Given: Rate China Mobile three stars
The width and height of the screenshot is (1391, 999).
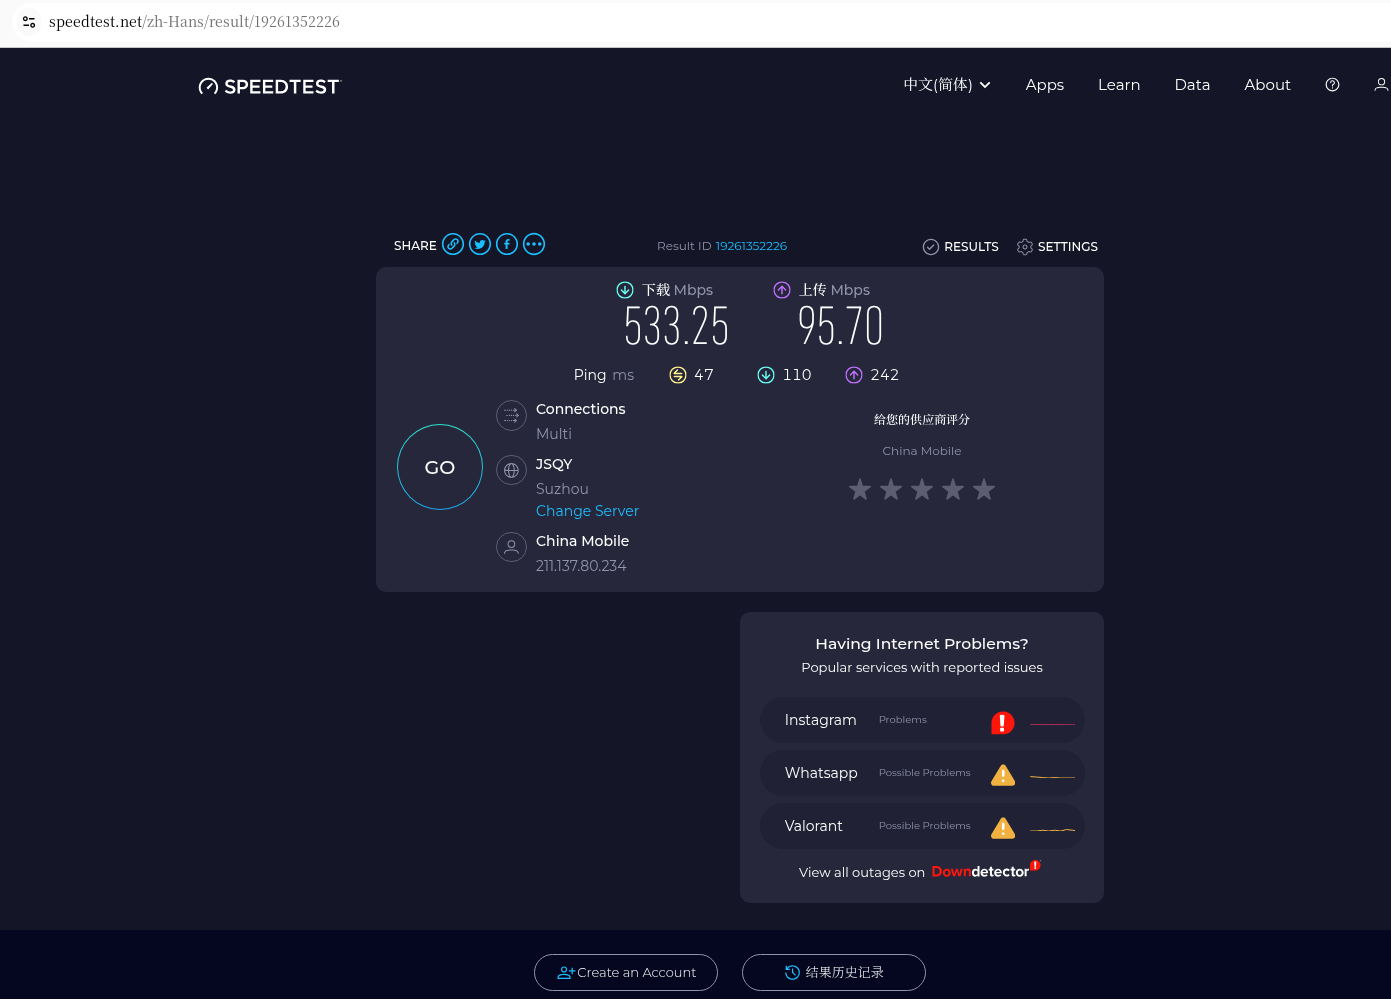Looking at the screenshot, I should point(922,489).
